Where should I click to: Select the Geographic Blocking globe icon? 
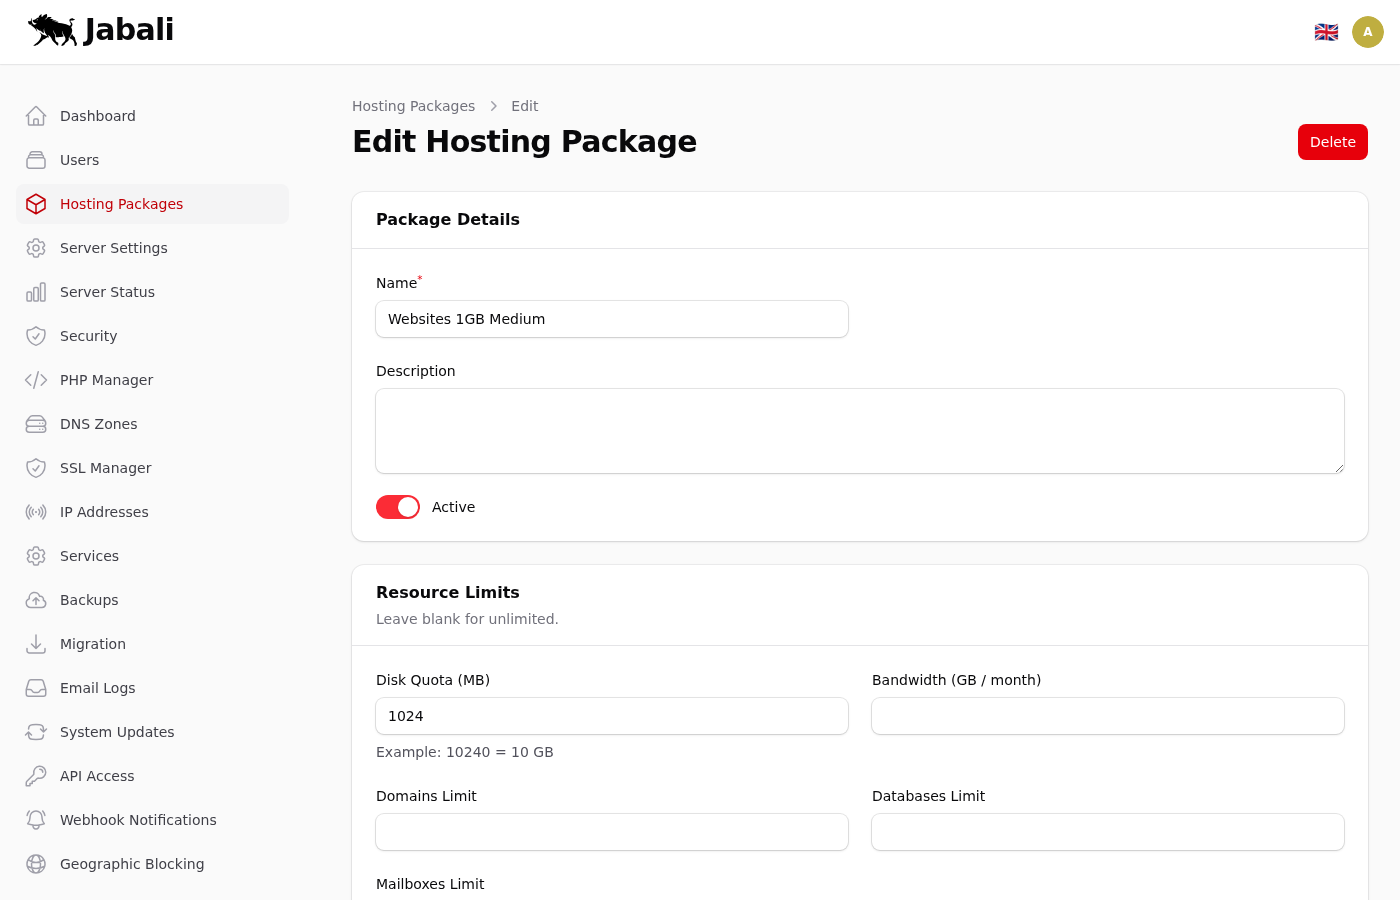point(36,864)
